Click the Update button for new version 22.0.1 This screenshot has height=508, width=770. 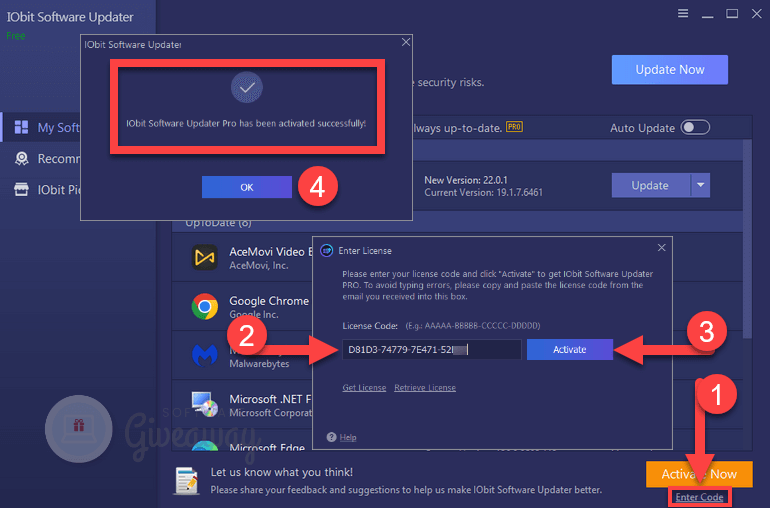(650, 185)
